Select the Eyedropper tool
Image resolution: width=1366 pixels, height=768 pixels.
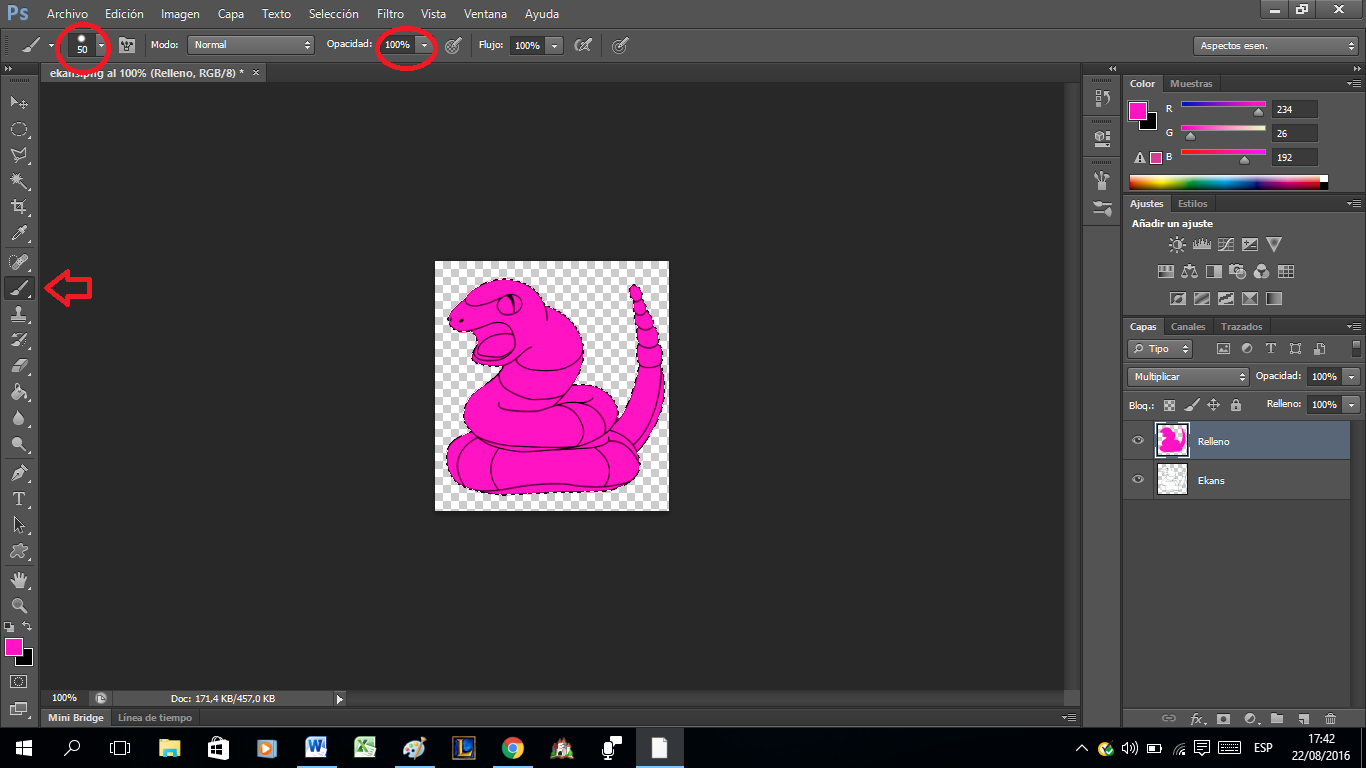(x=19, y=234)
